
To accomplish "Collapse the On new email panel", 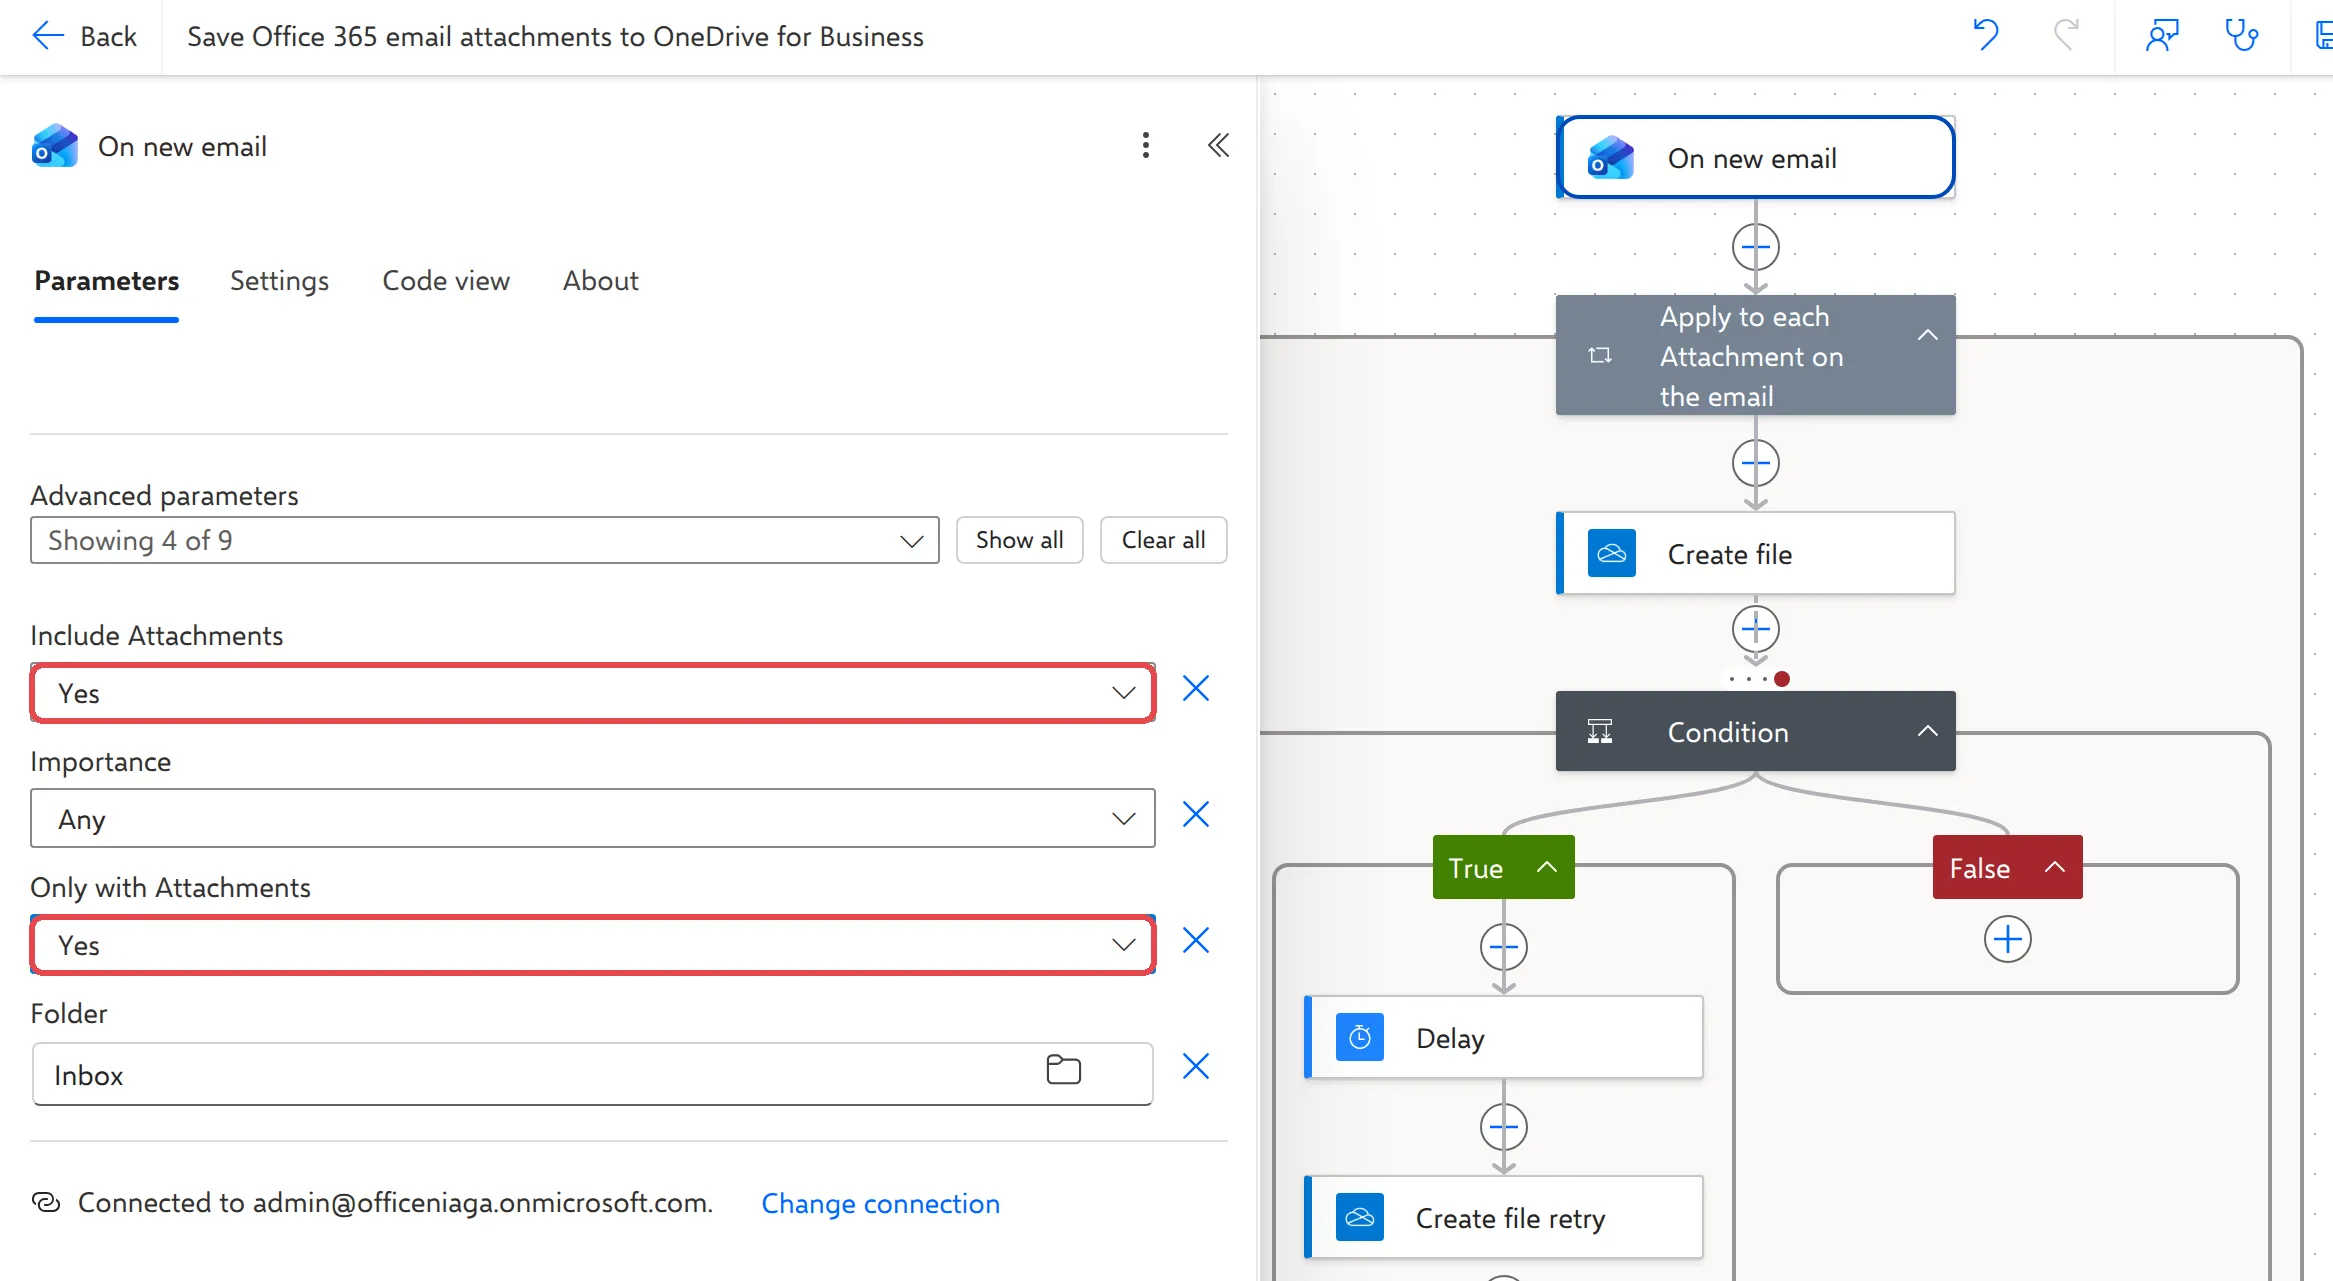I will [x=1218, y=145].
